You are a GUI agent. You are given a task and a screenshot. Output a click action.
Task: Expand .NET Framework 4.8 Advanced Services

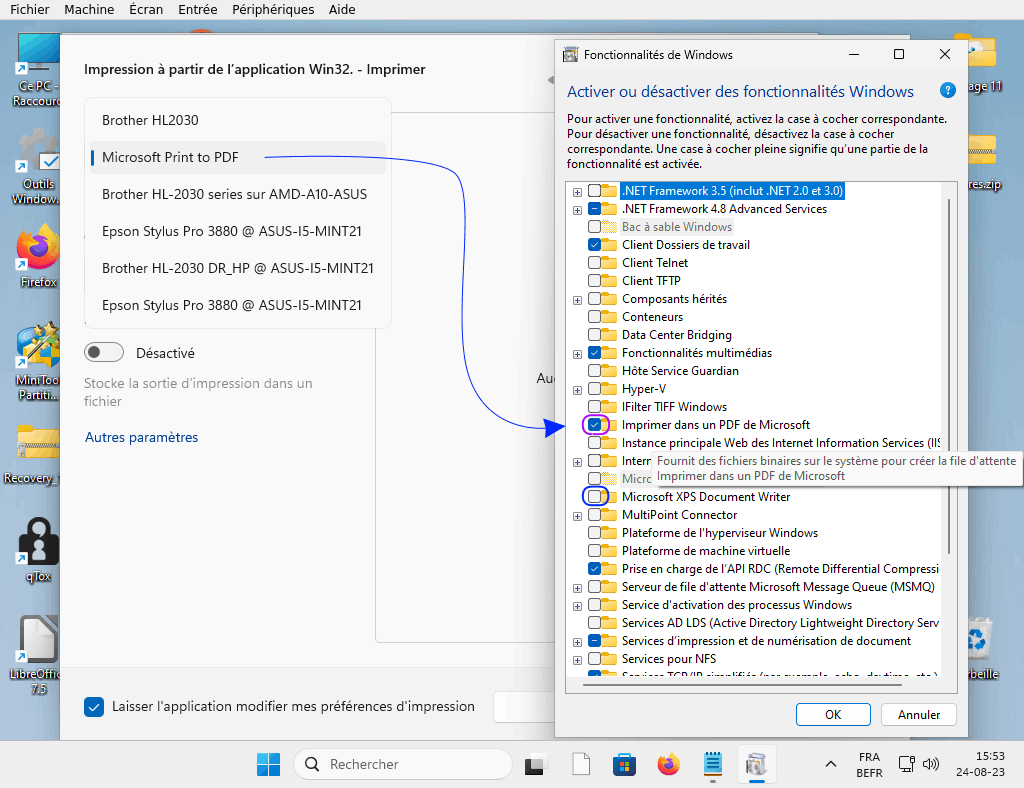[x=577, y=210]
